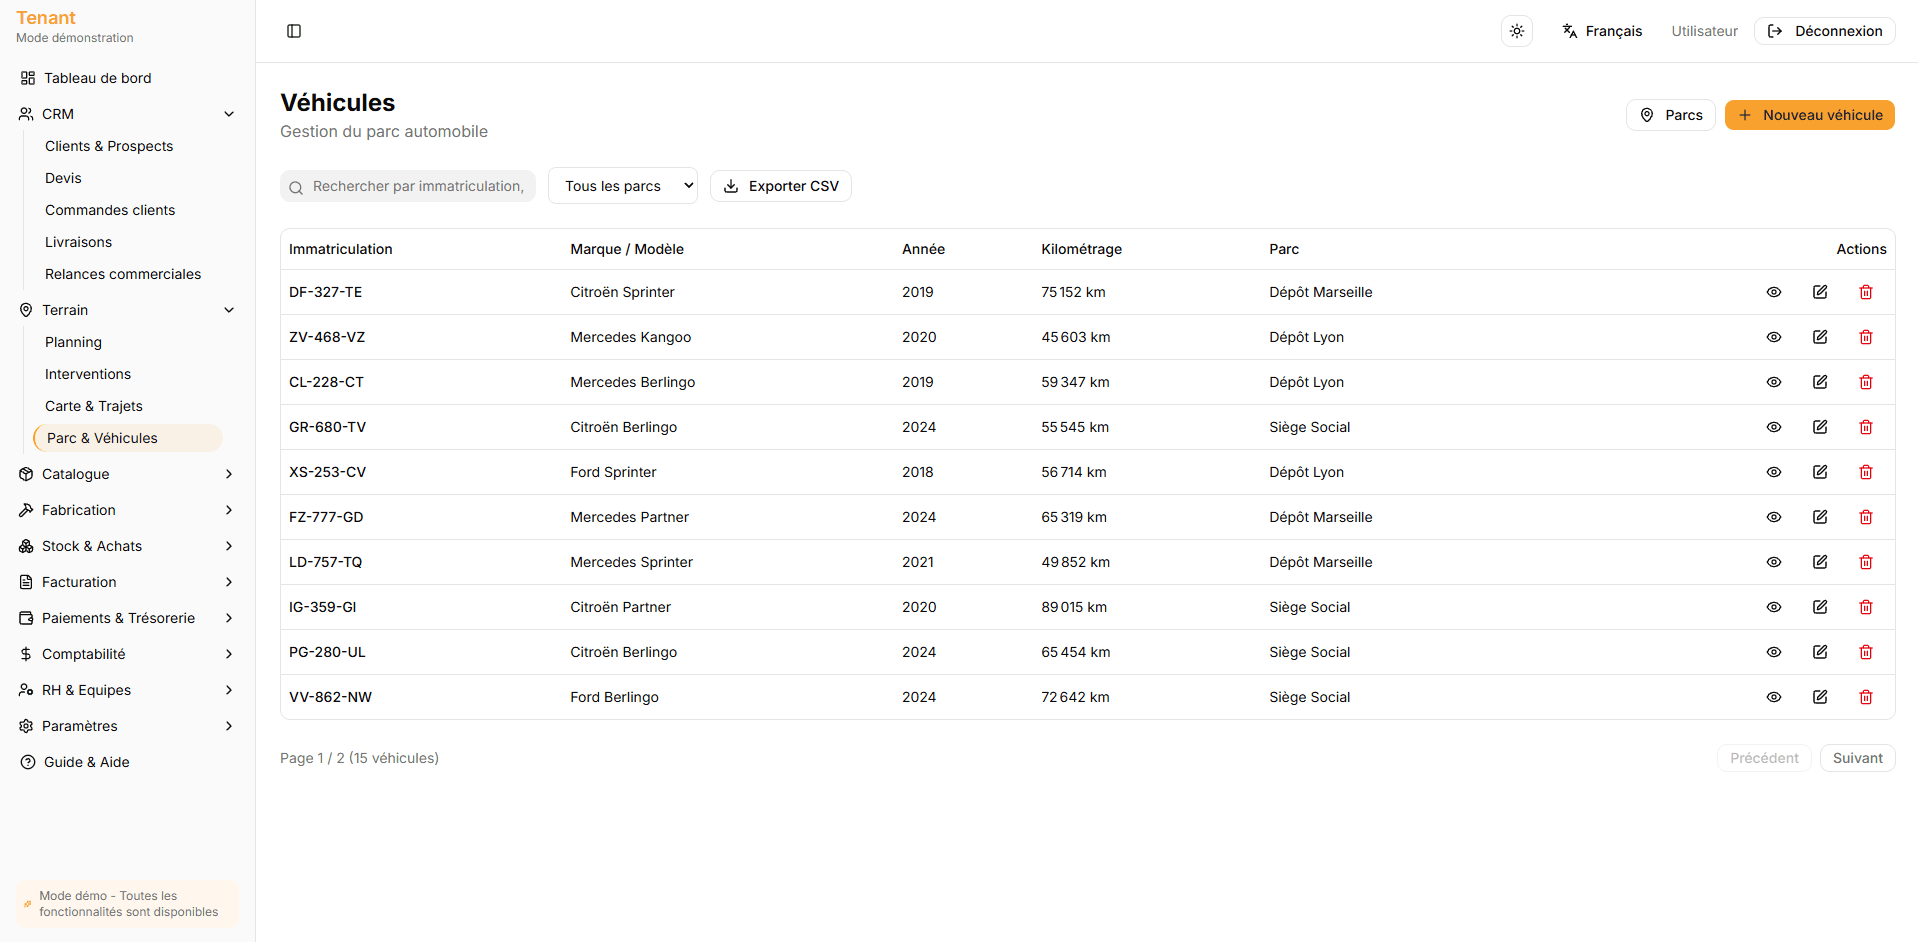View vehicle XS-253-CV details
Screen dimensions: 1918x942
pyautogui.click(x=1774, y=472)
